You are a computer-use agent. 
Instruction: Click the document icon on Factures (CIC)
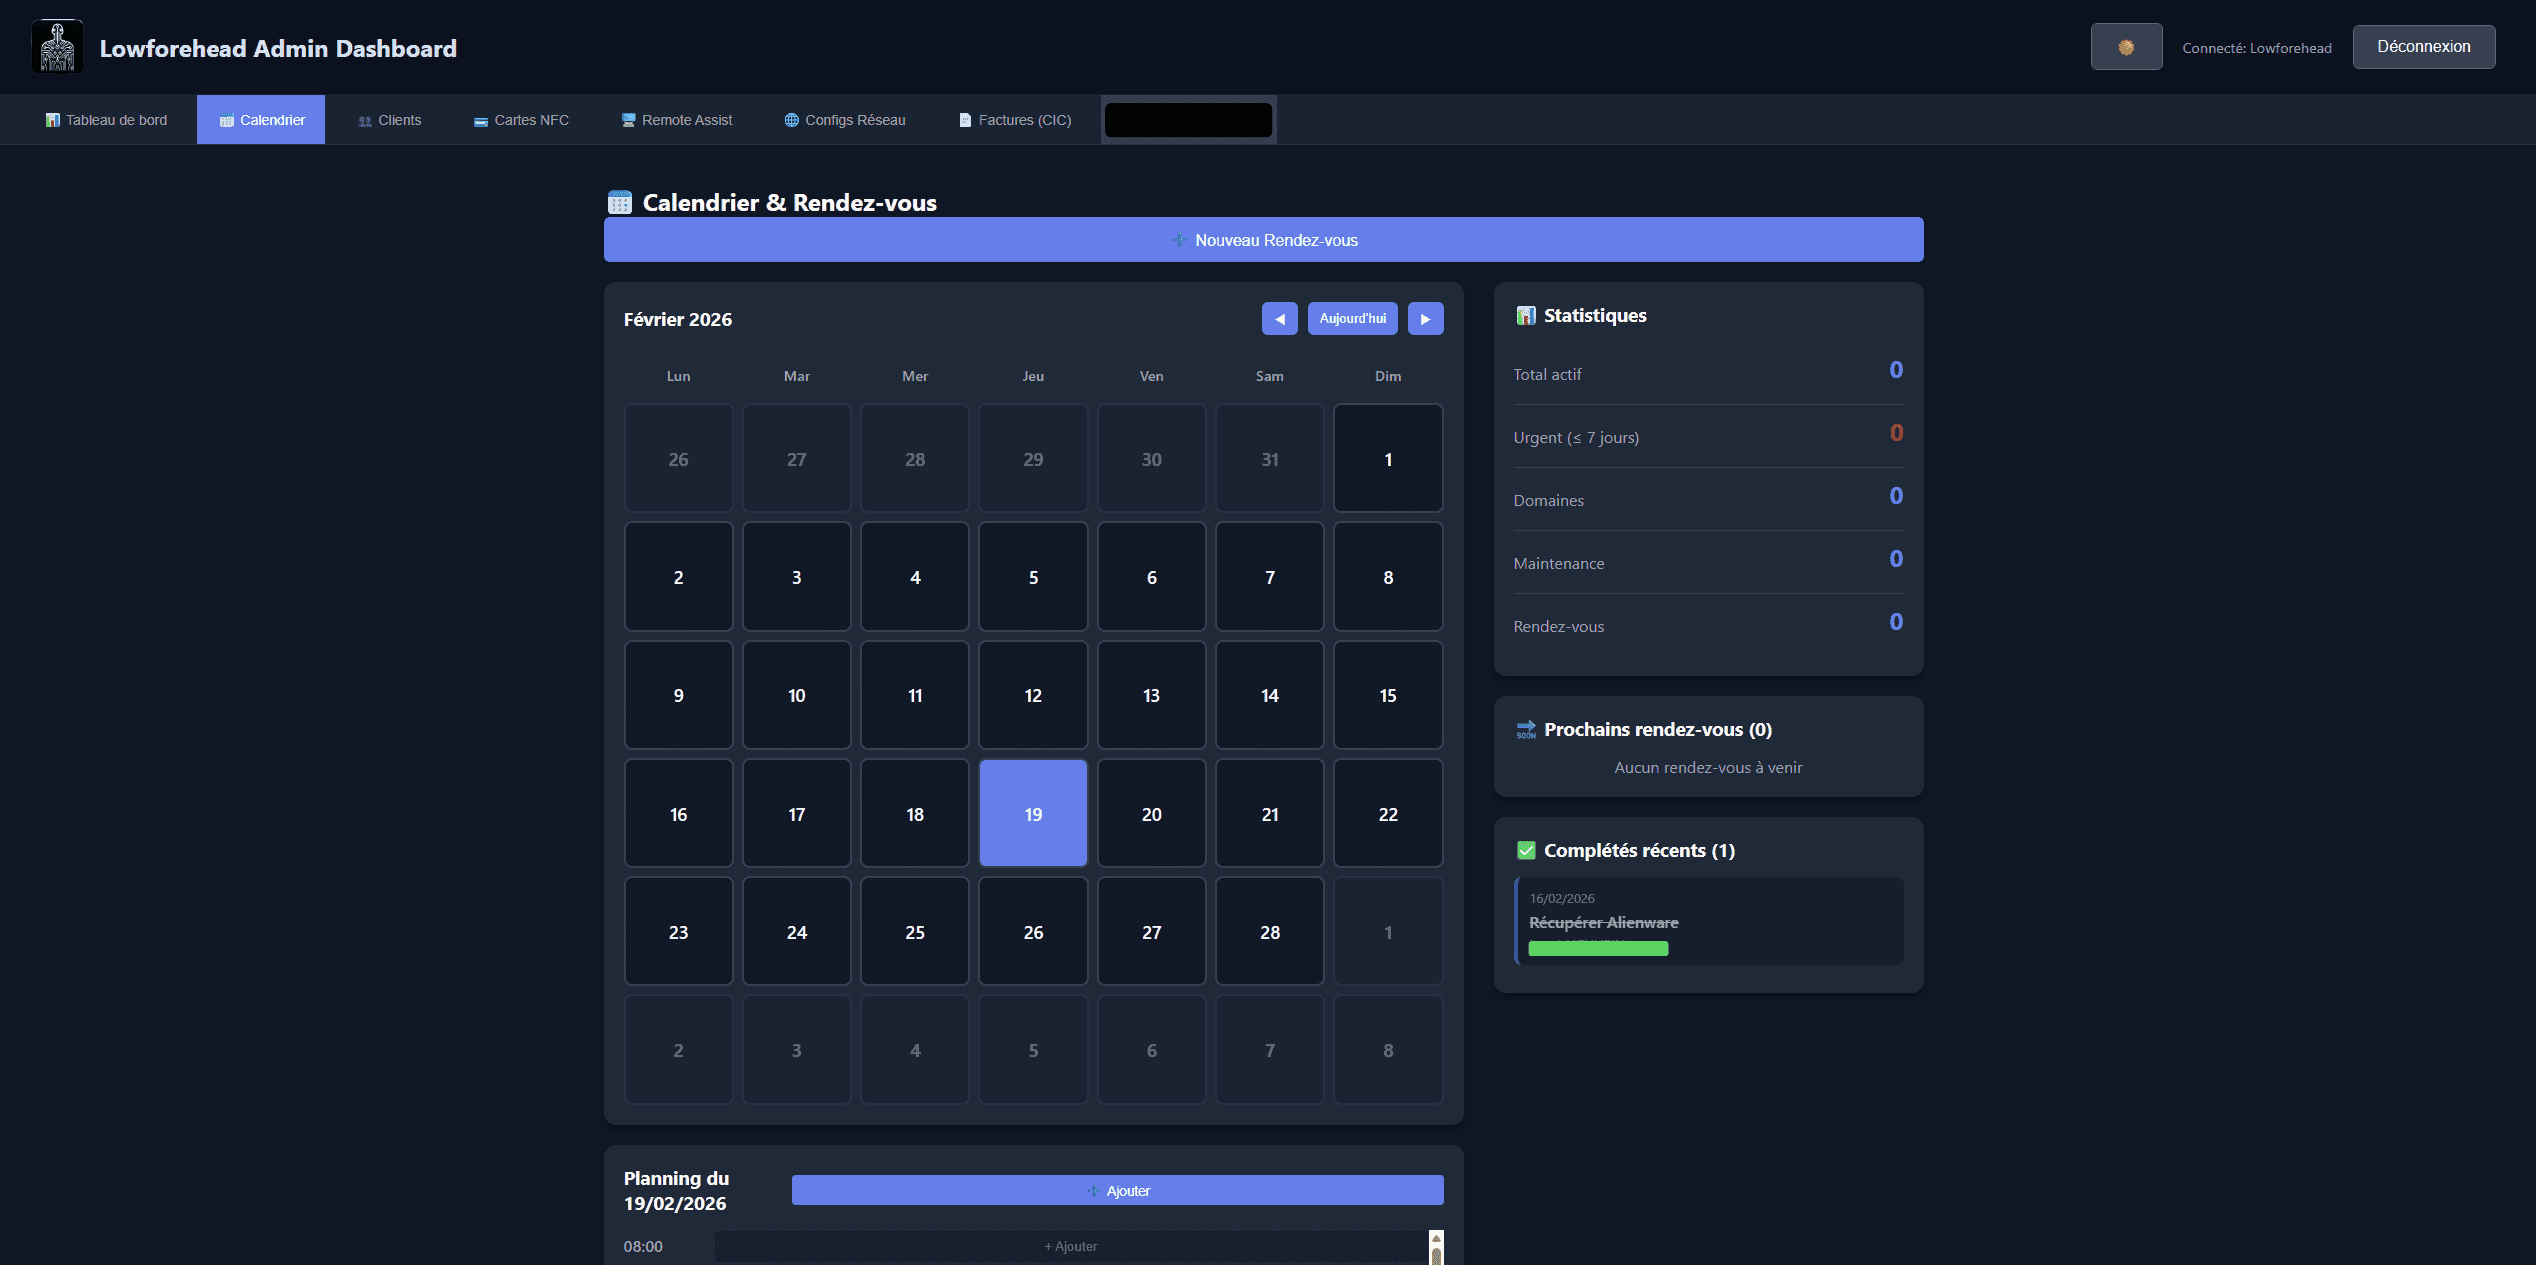965,119
